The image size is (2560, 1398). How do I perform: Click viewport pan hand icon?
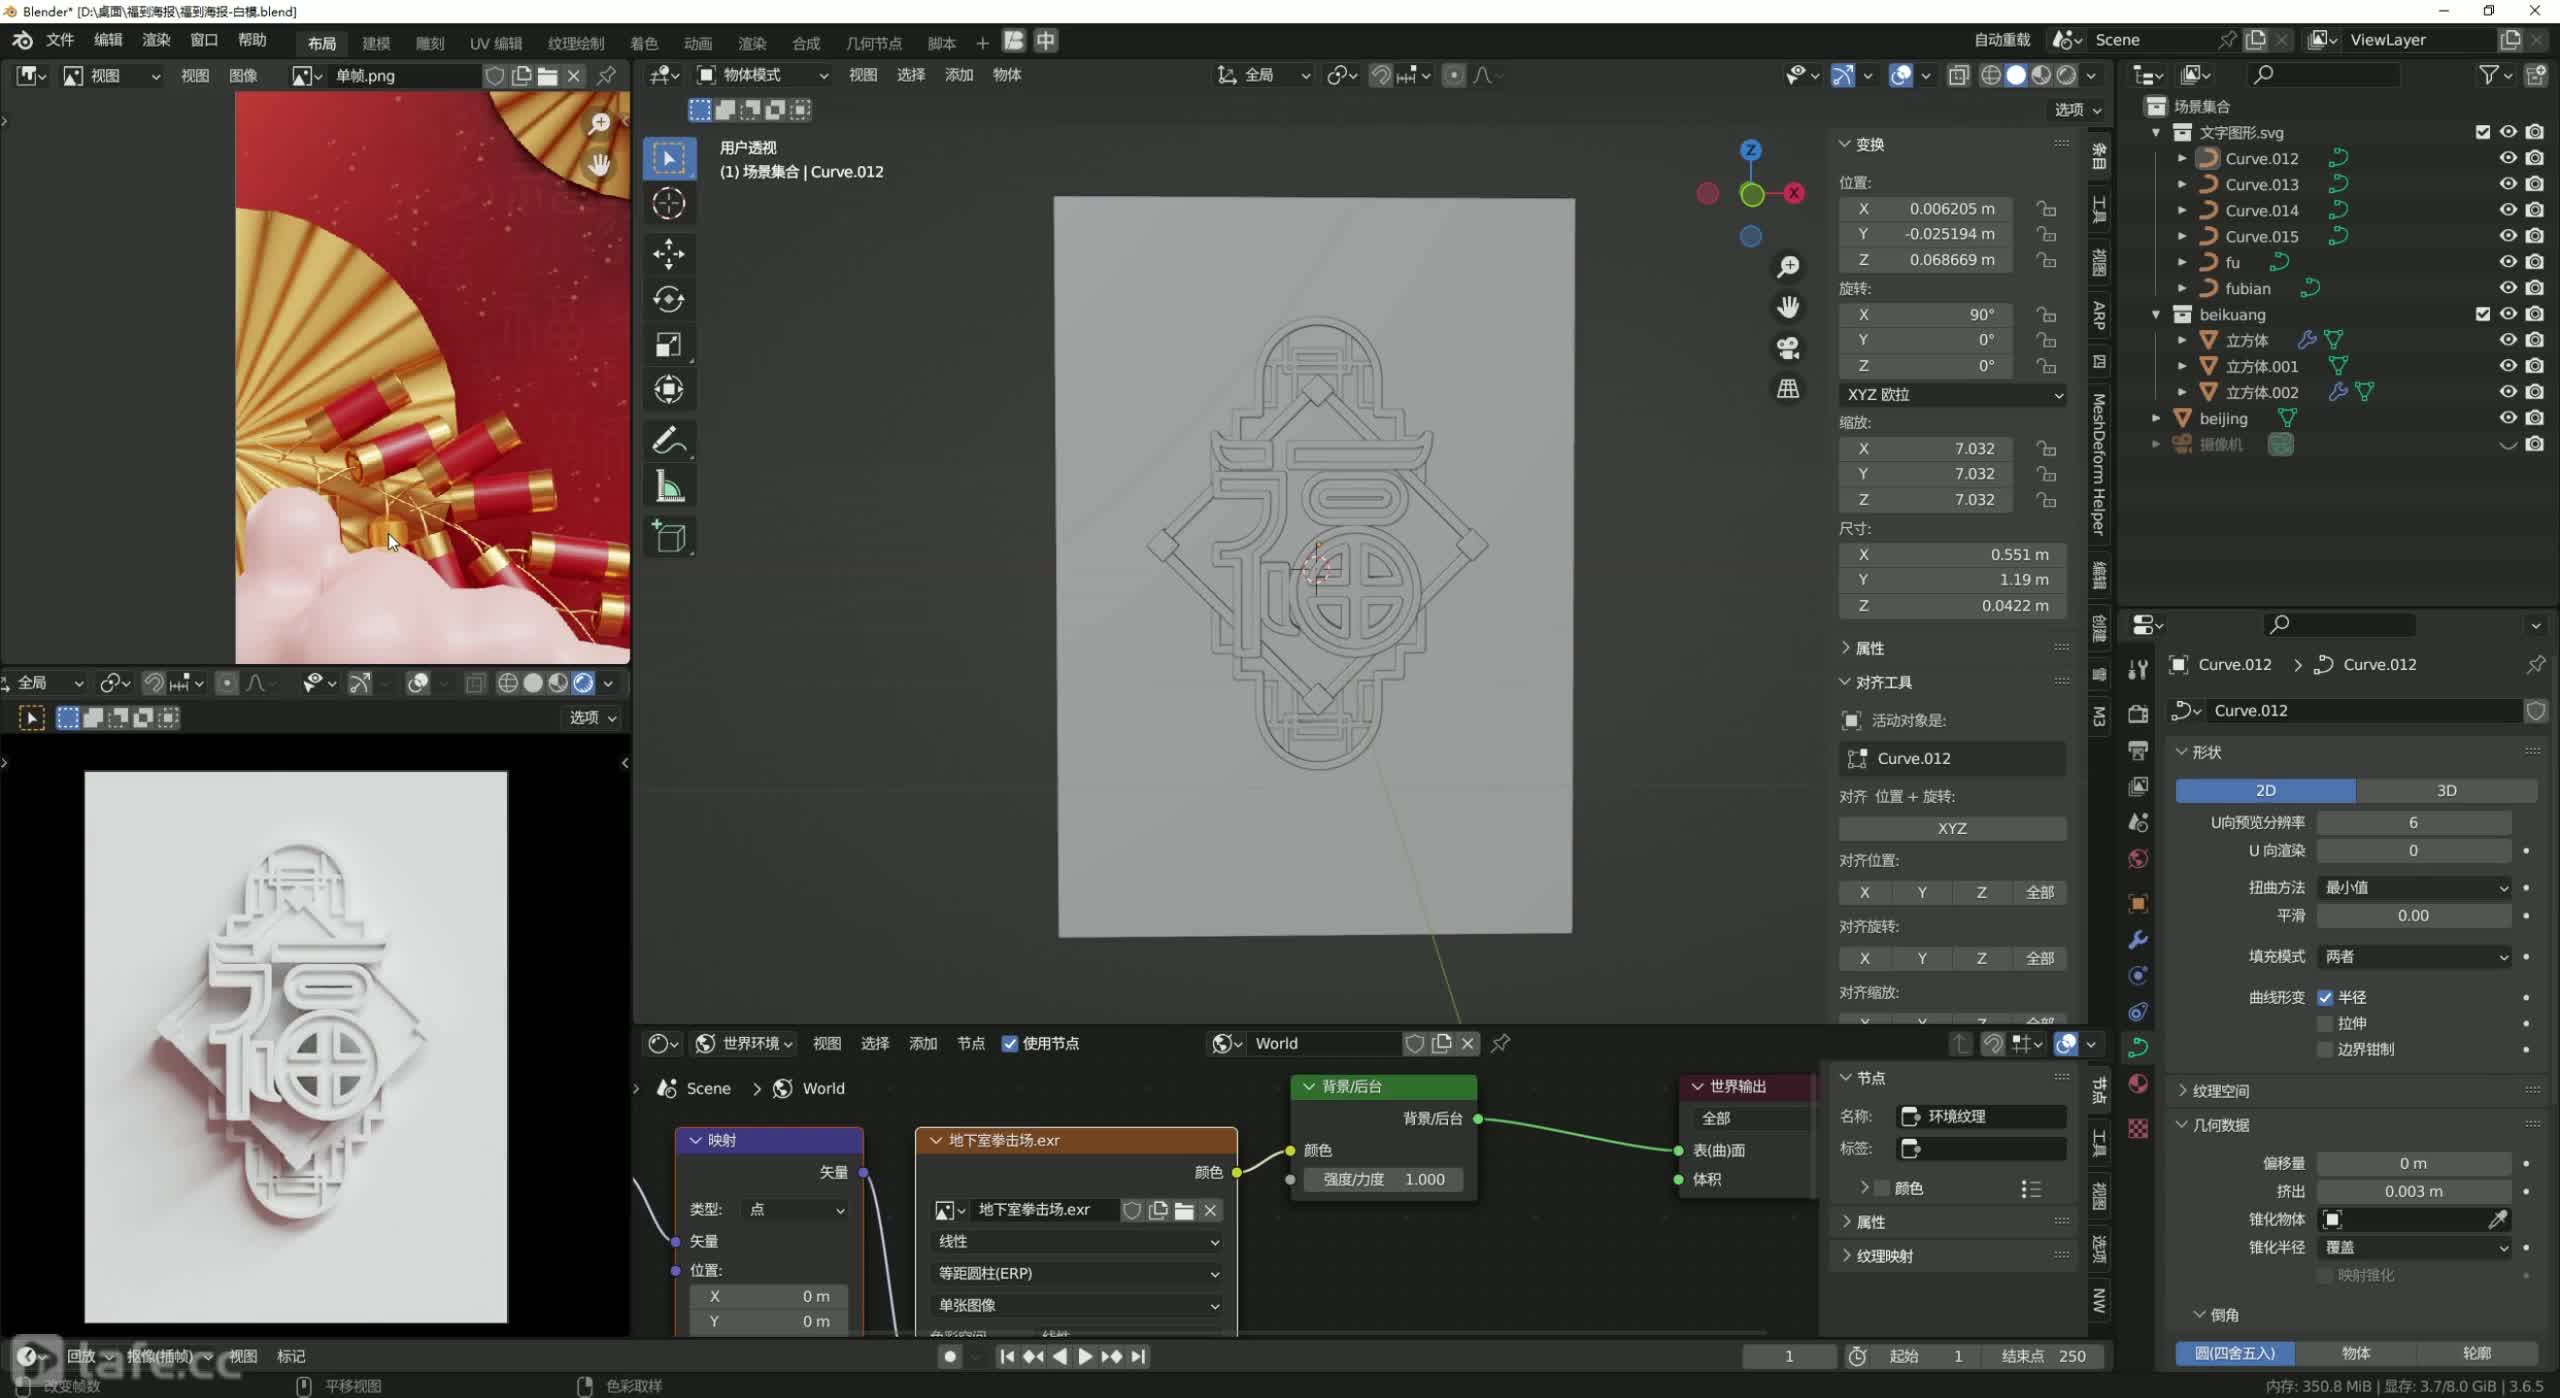coord(1788,307)
